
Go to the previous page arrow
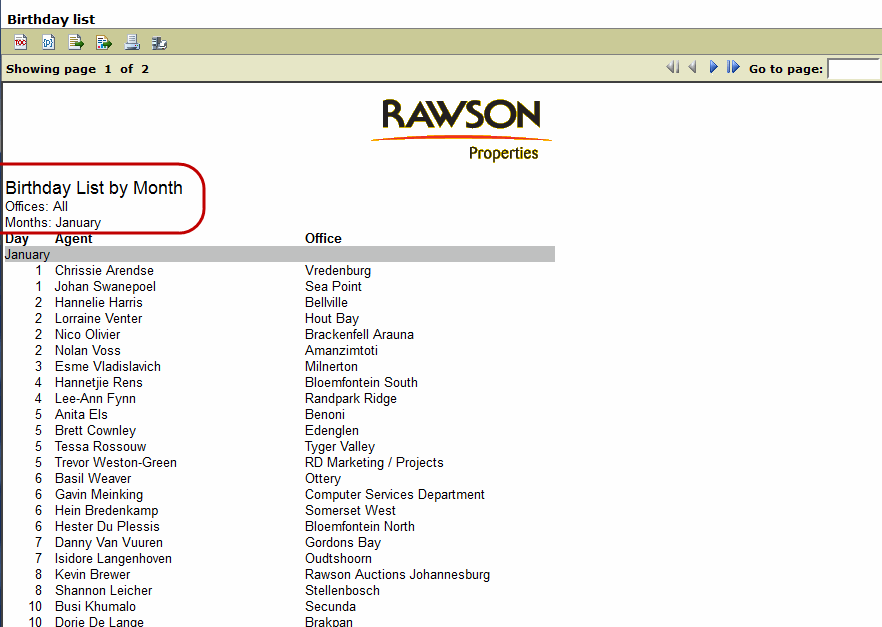point(692,67)
